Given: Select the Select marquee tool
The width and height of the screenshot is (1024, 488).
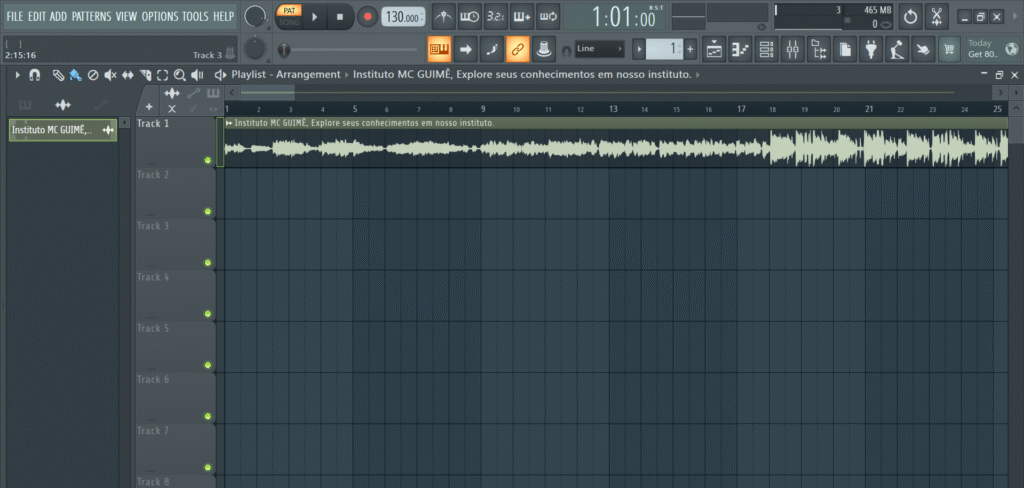Looking at the screenshot, I should (162, 75).
